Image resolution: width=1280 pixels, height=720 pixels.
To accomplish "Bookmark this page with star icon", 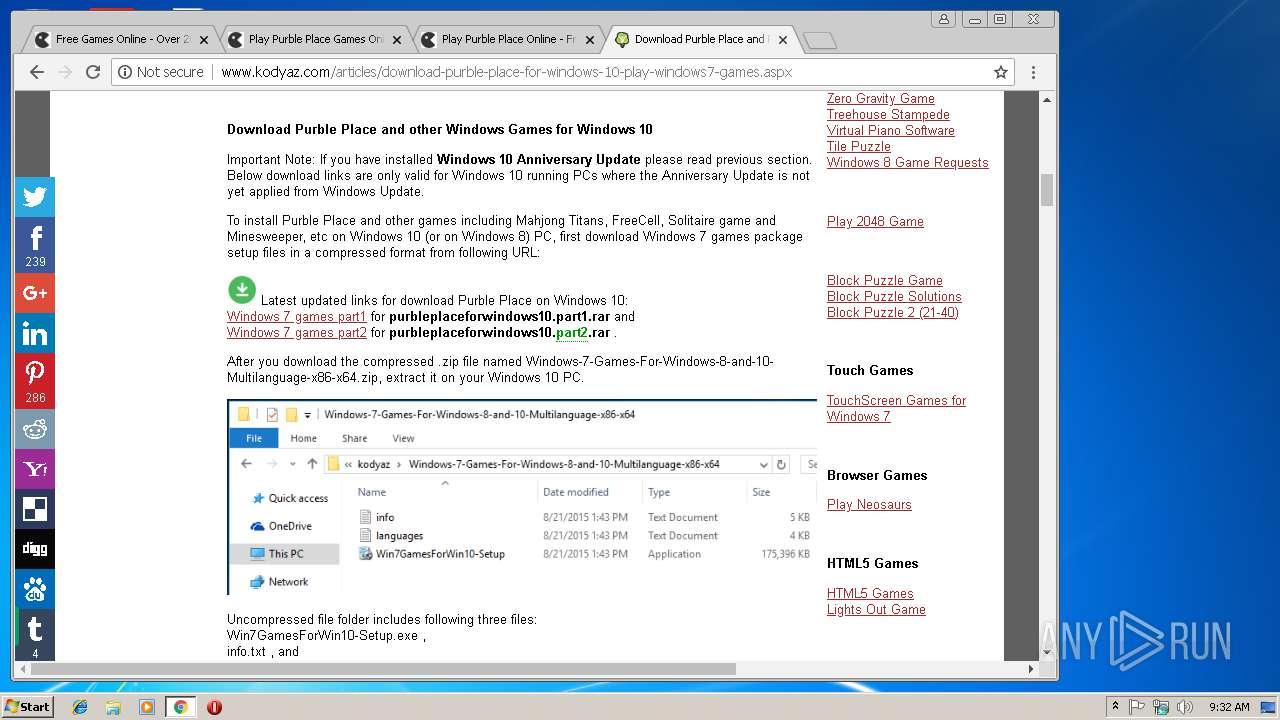I will [x=1000, y=72].
